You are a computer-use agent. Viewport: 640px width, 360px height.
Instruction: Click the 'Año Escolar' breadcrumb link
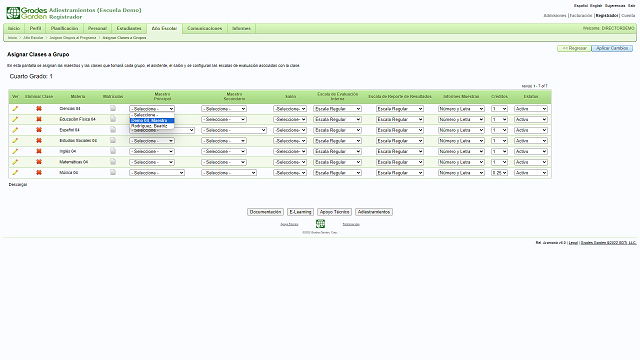[x=33, y=38]
